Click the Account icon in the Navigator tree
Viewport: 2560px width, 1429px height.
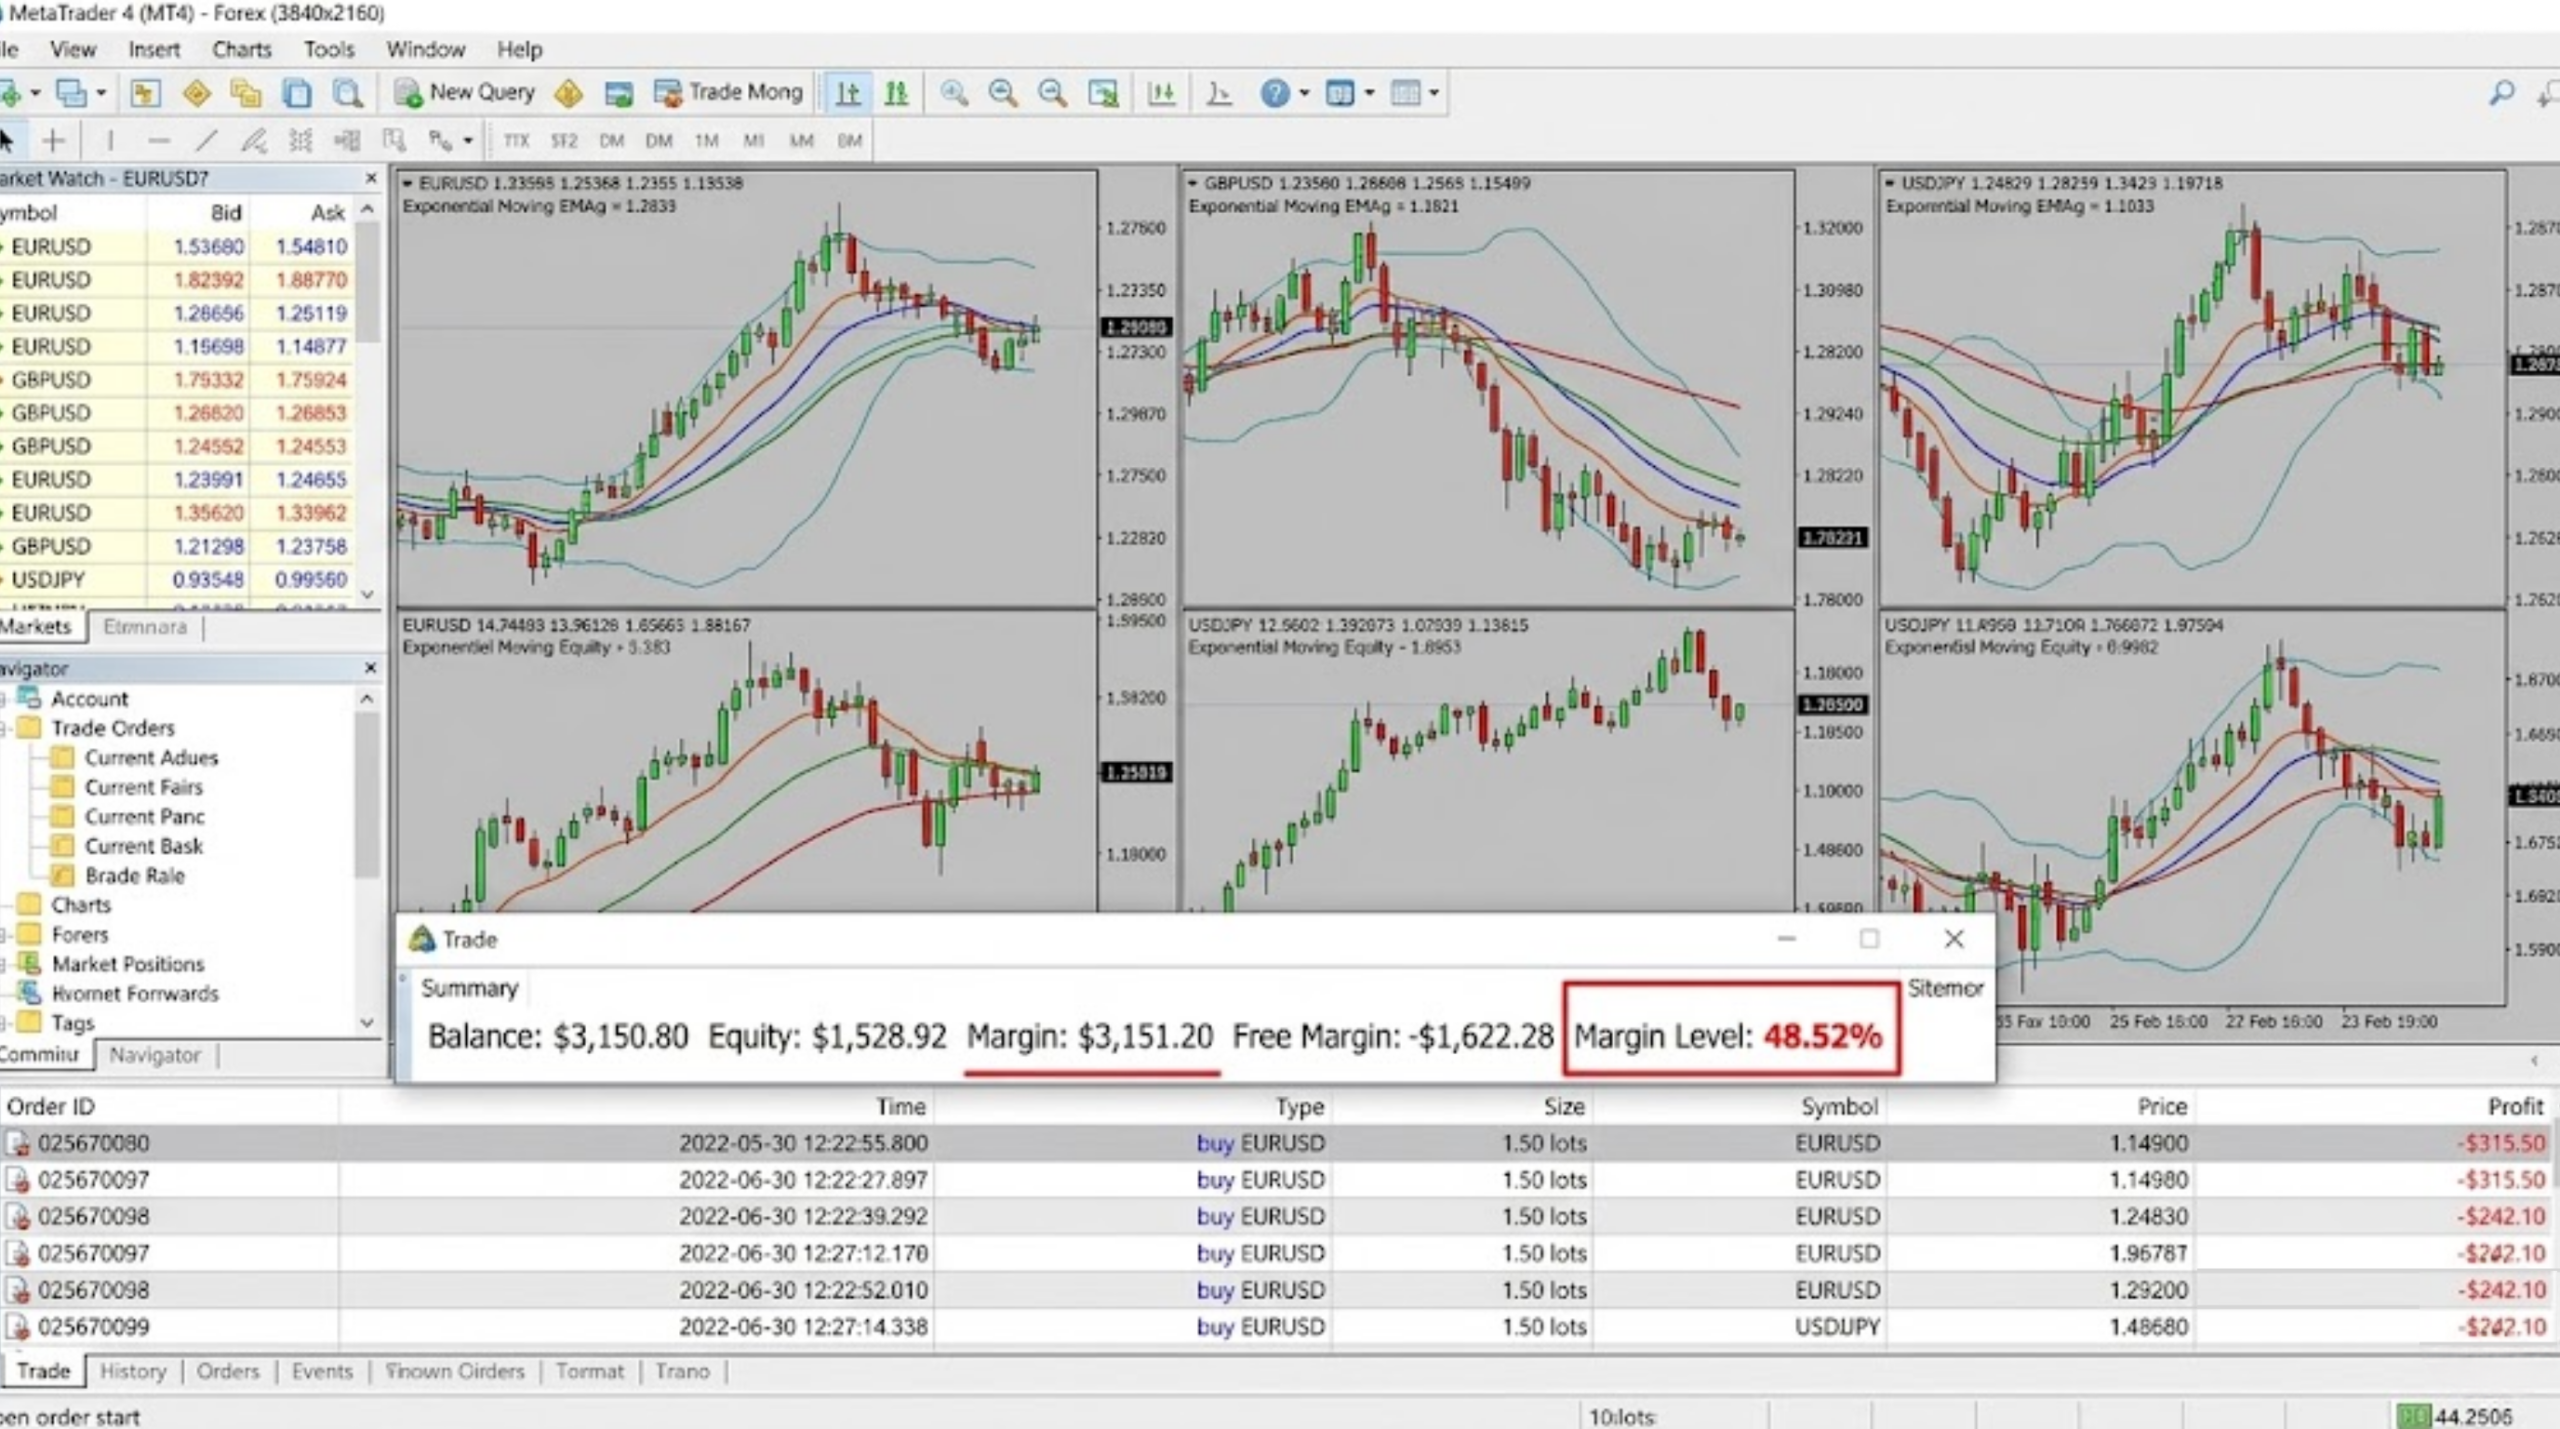click(x=30, y=698)
